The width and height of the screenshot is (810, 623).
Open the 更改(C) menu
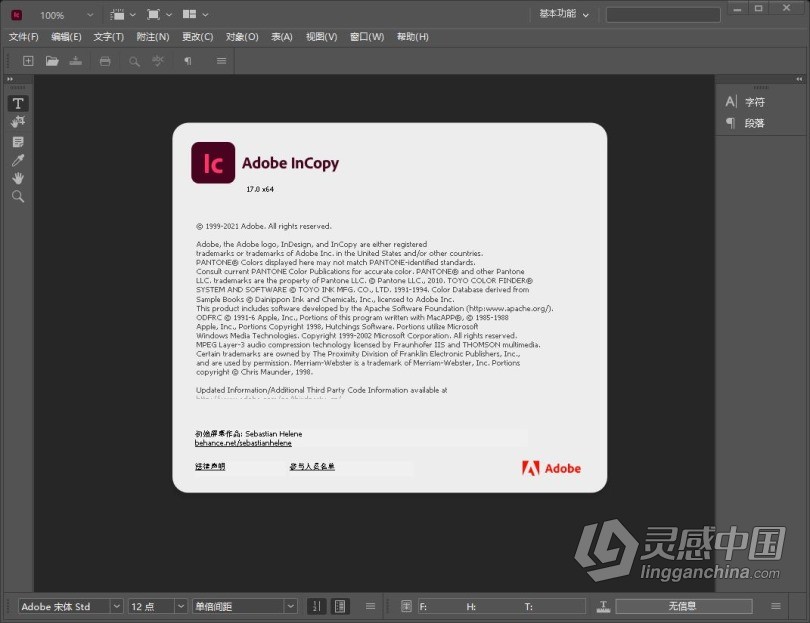tap(197, 37)
